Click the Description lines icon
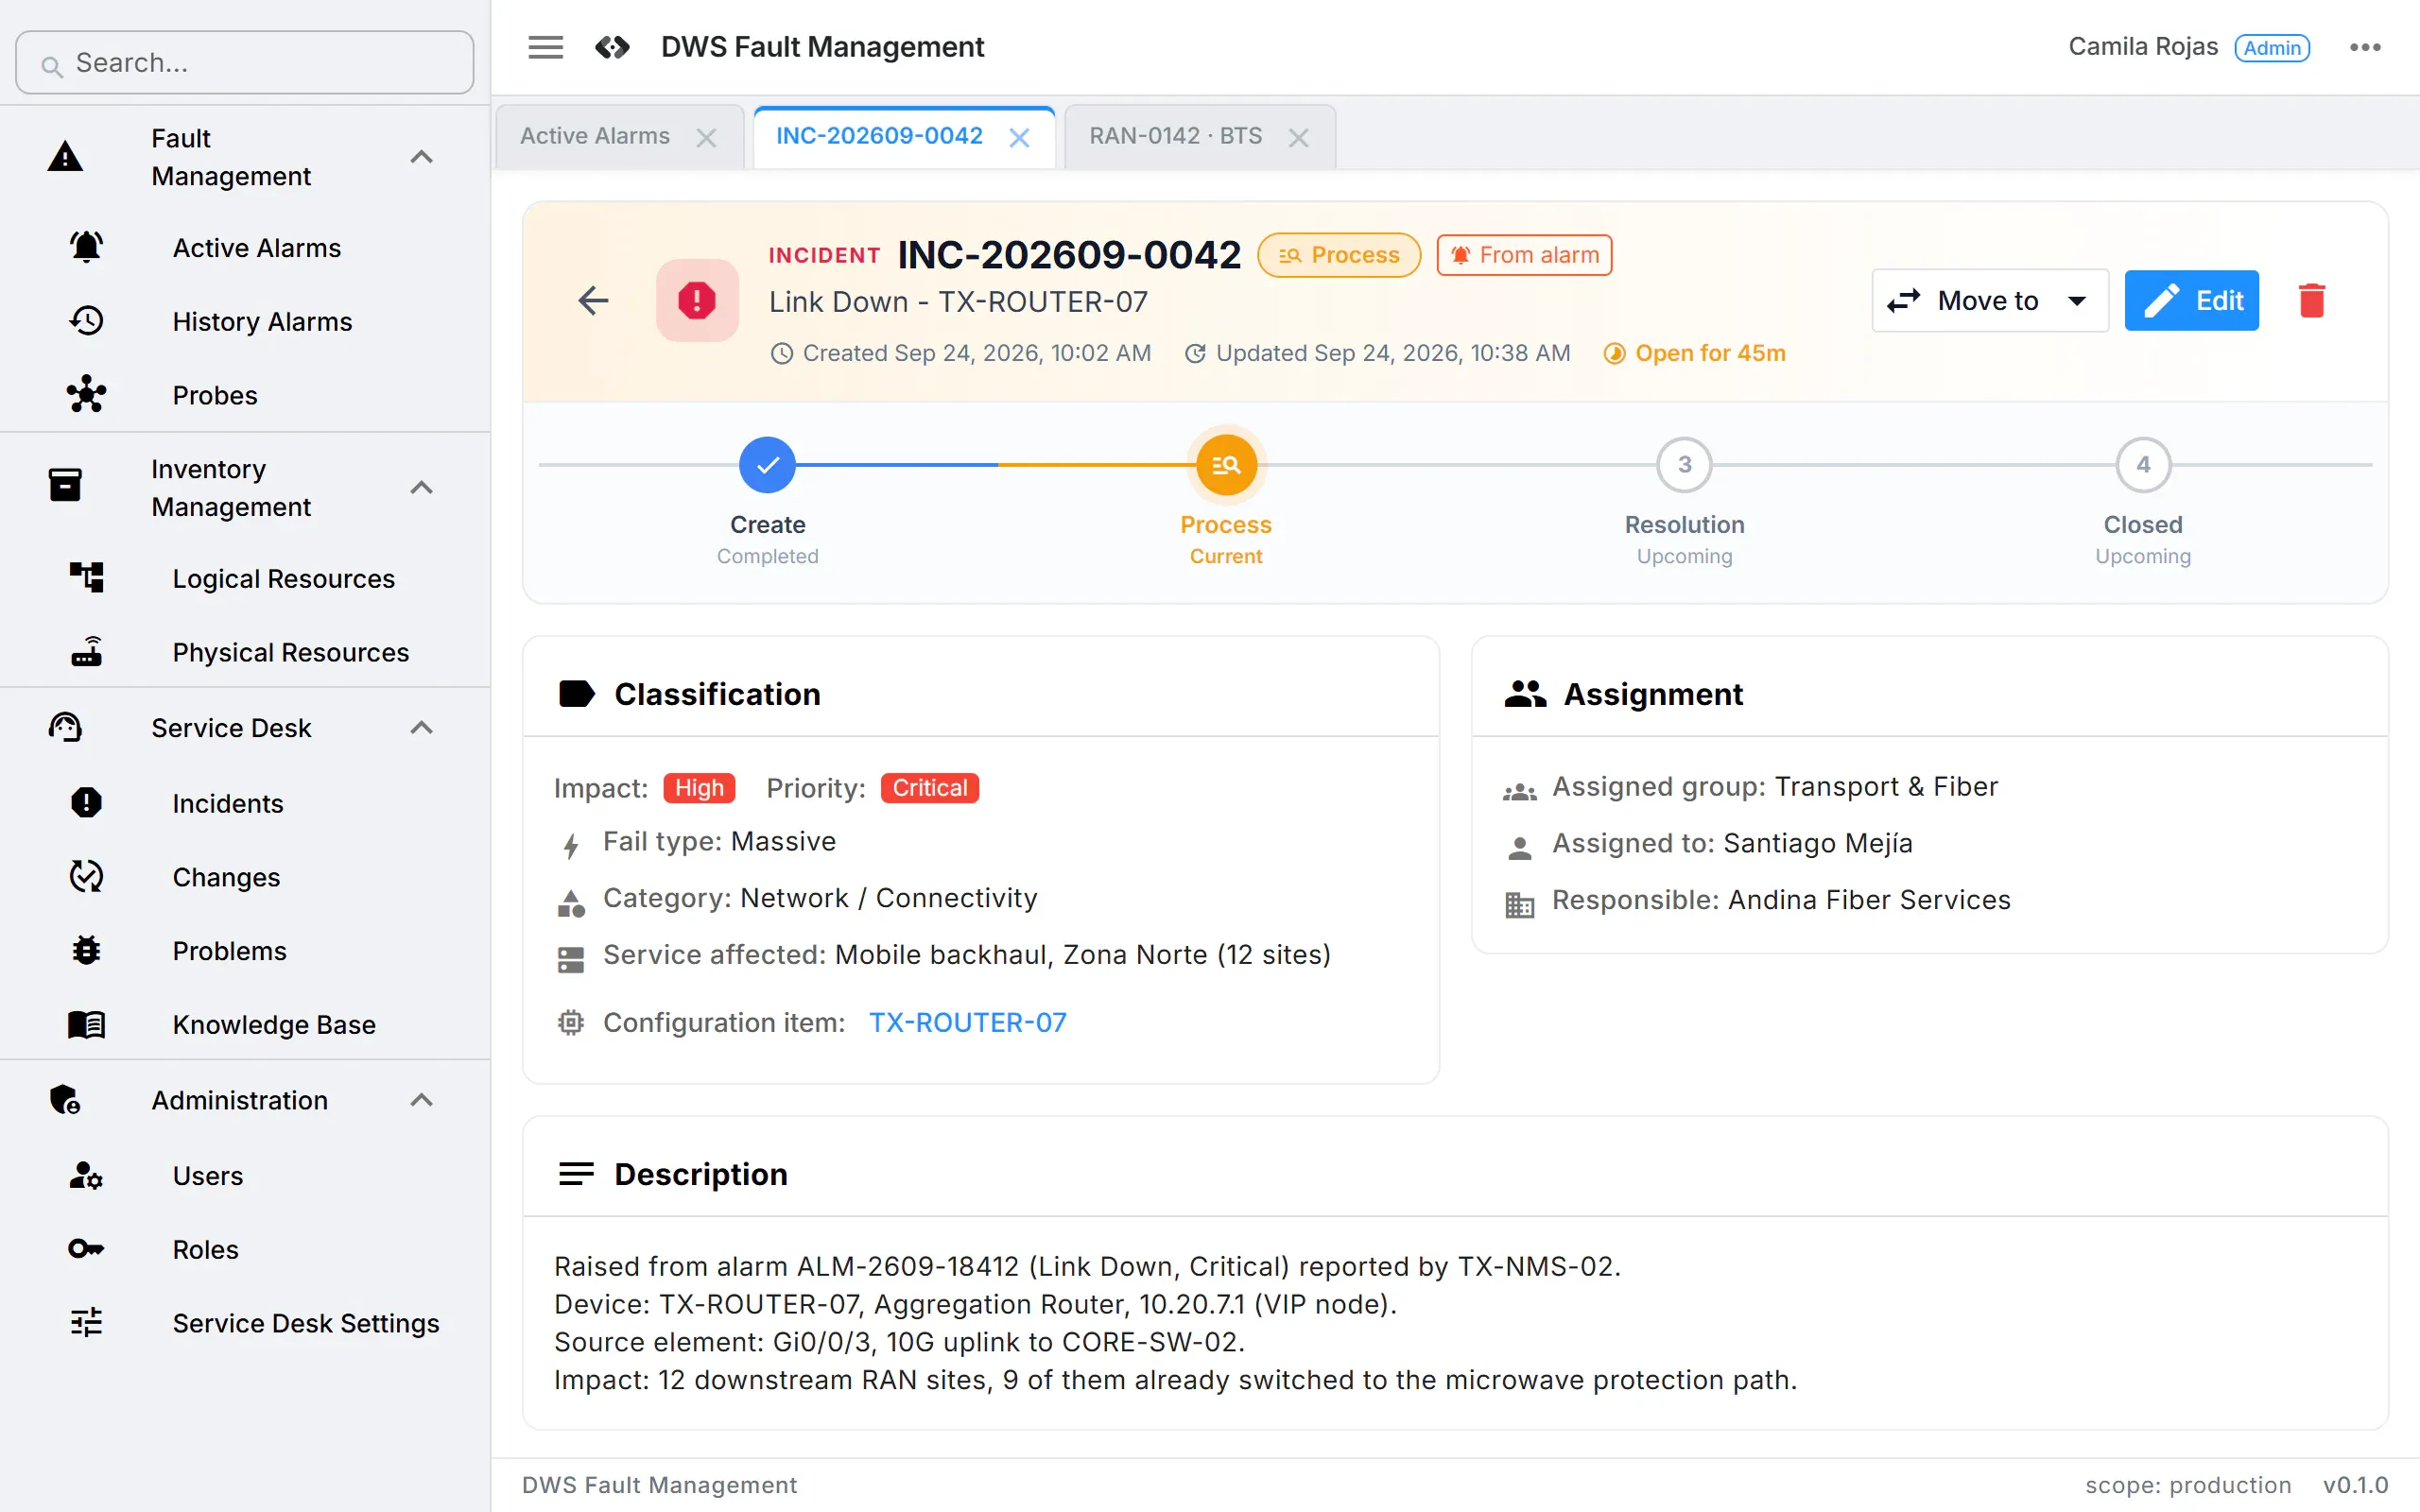The height and width of the screenshot is (1512, 2420). pyautogui.click(x=577, y=1174)
